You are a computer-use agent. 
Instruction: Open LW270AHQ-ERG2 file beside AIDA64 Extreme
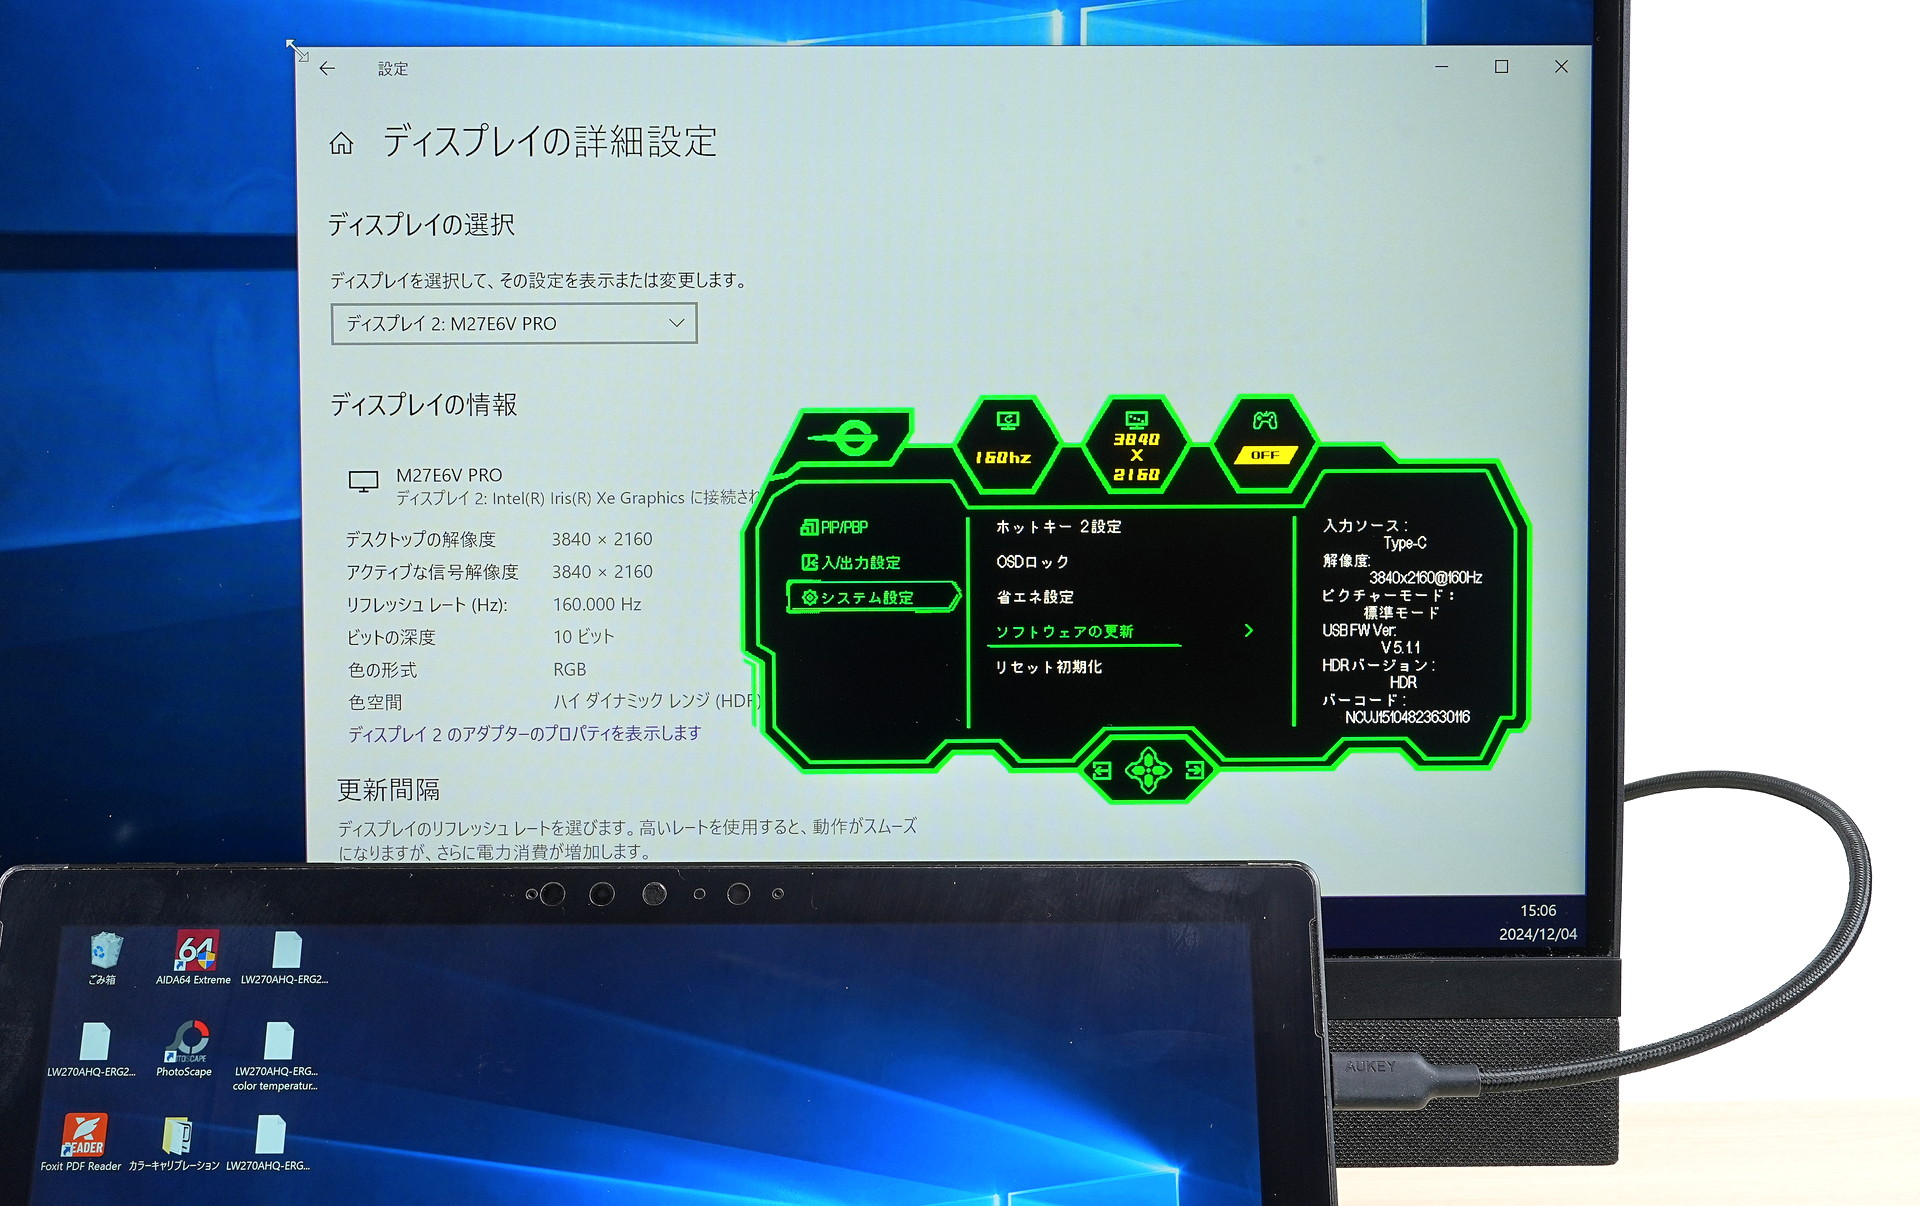point(285,958)
